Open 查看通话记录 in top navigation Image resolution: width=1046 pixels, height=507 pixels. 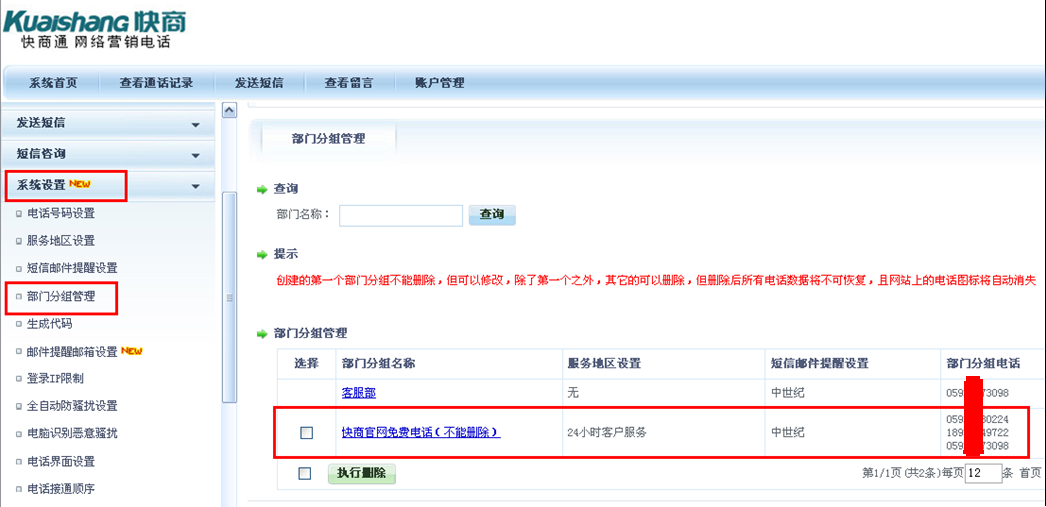tap(156, 83)
